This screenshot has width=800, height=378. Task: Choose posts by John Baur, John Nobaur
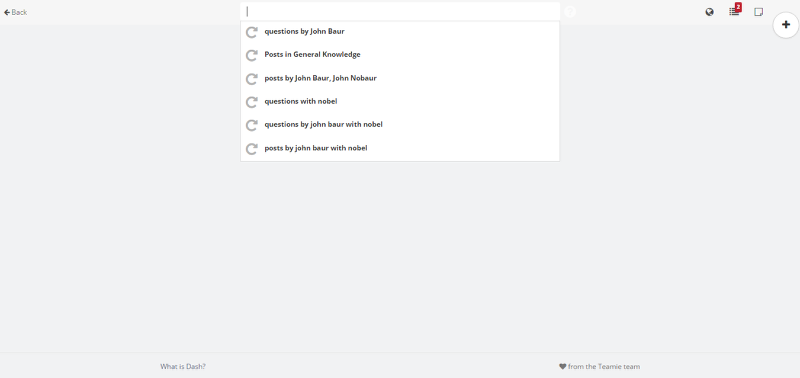[400, 78]
